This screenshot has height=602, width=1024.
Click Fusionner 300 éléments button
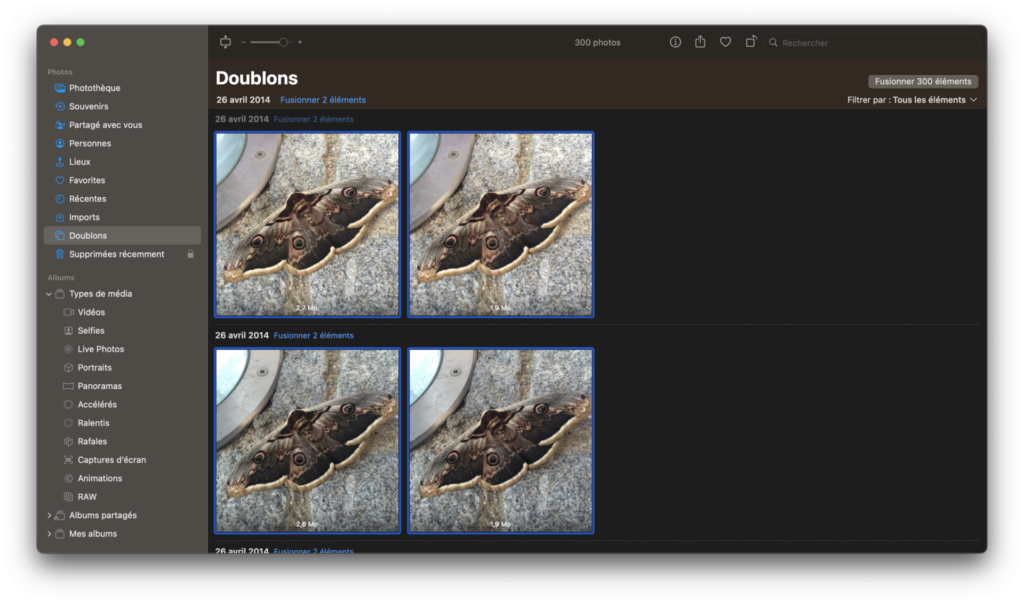(923, 82)
